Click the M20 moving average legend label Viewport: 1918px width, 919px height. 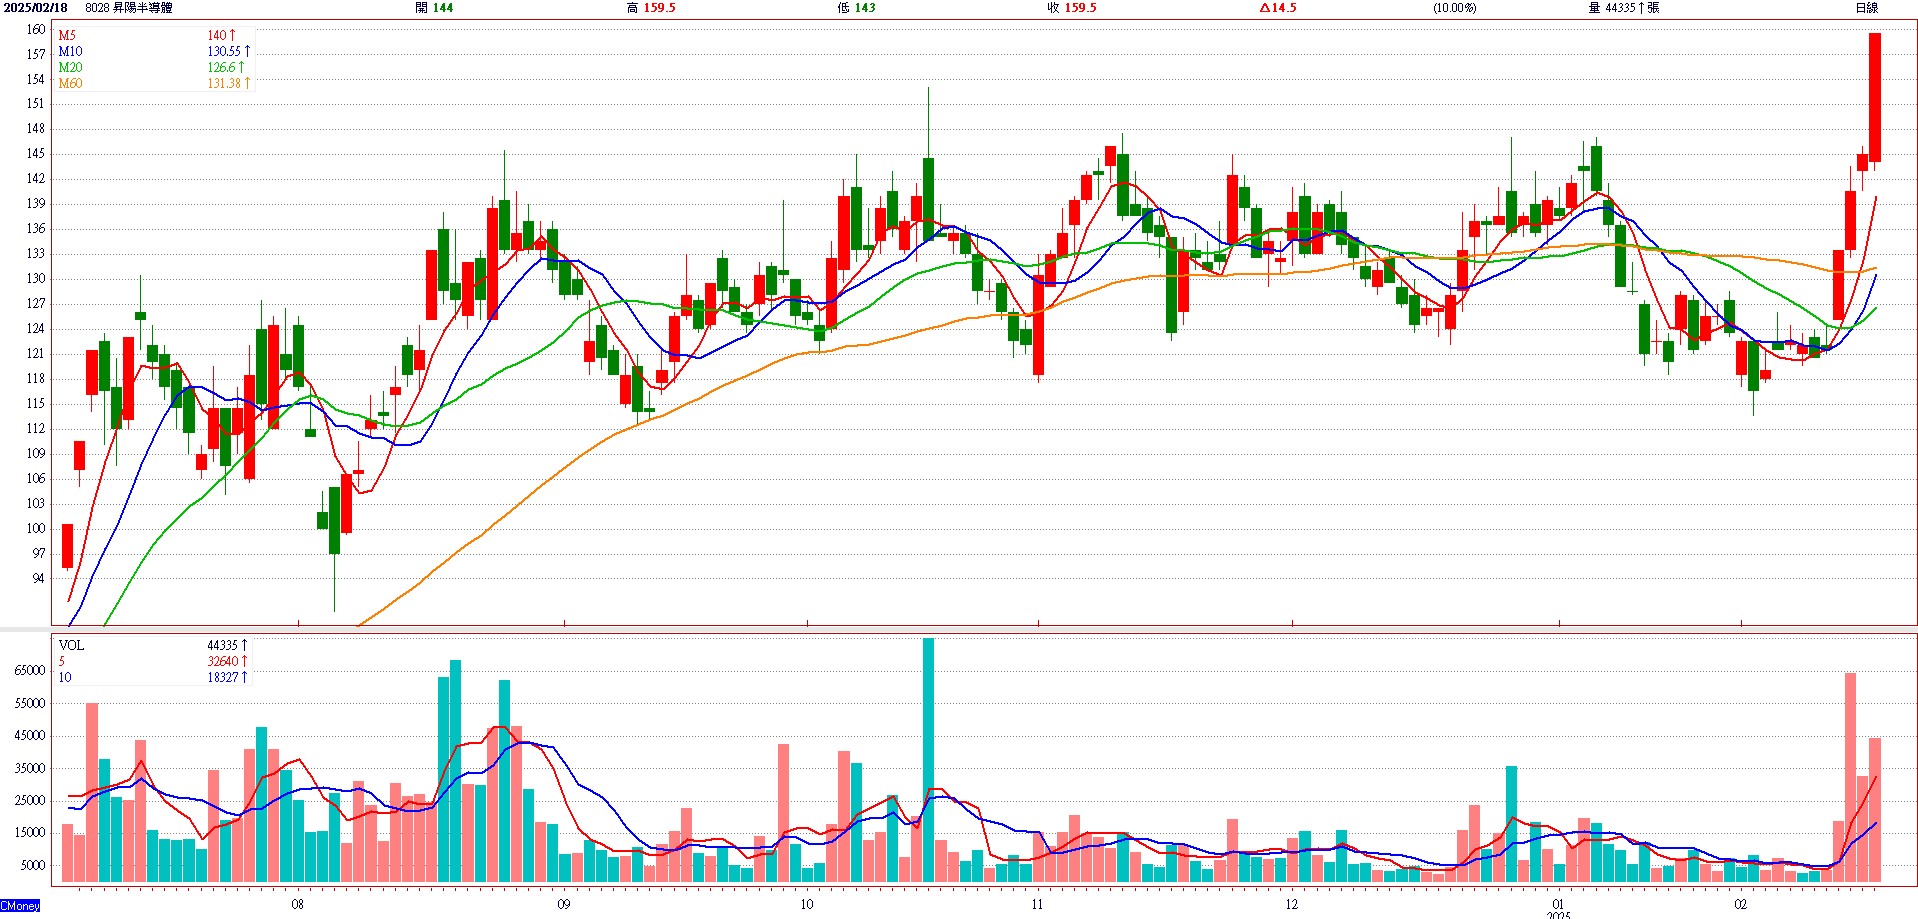pos(70,67)
